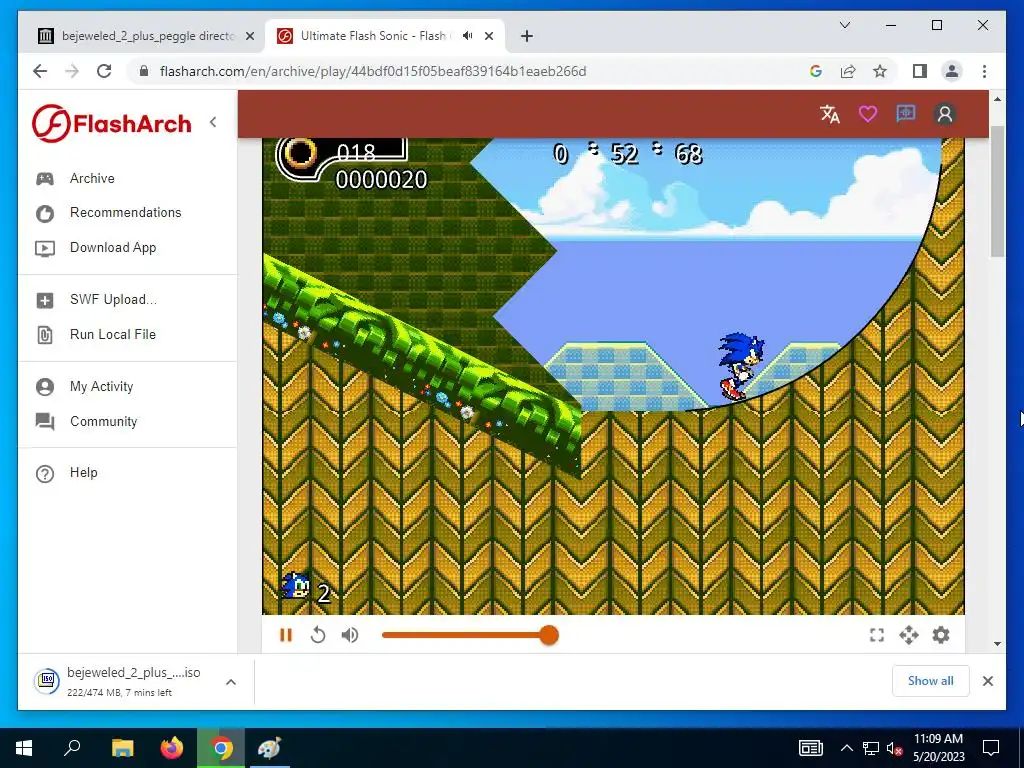This screenshot has width=1024, height=768.
Task: Go back to the previous page
Action: 40,71
